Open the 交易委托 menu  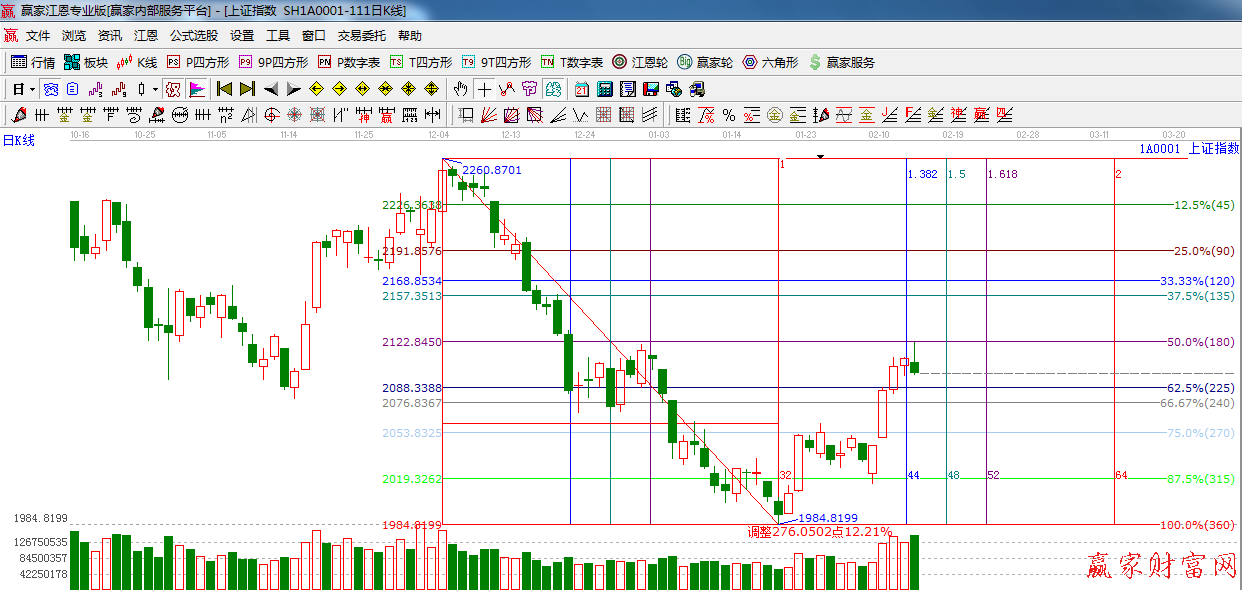tap(361, 36)
